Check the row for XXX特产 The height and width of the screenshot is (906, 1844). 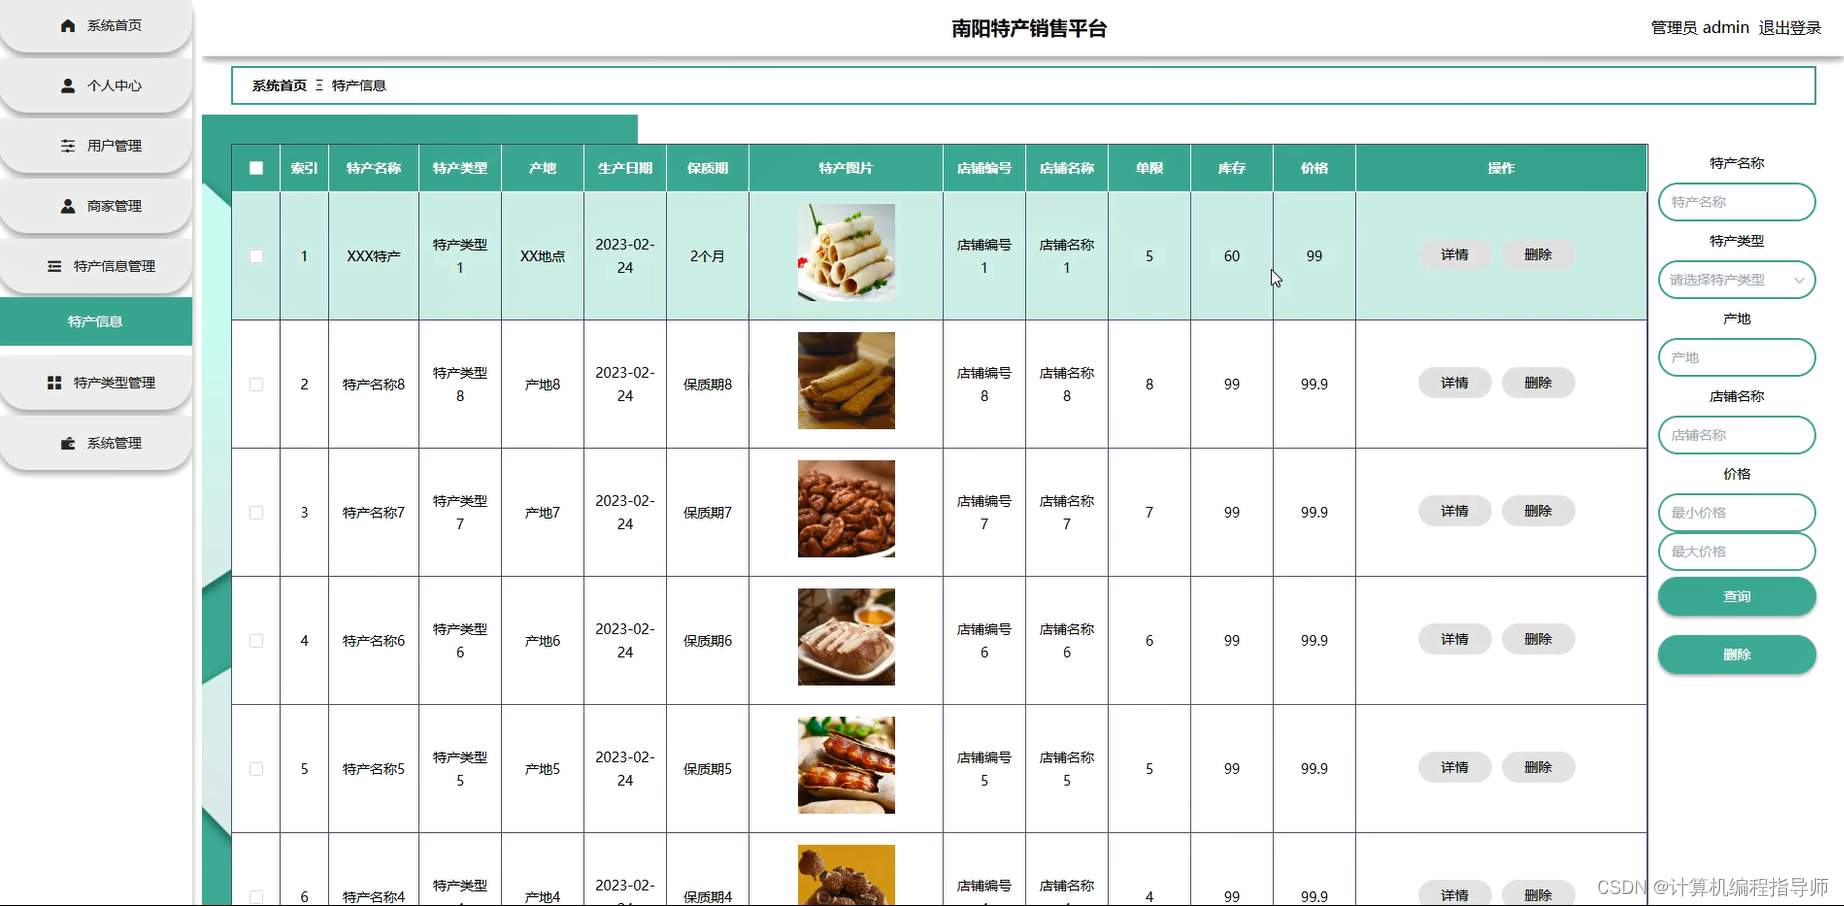(x=256, y=256)
